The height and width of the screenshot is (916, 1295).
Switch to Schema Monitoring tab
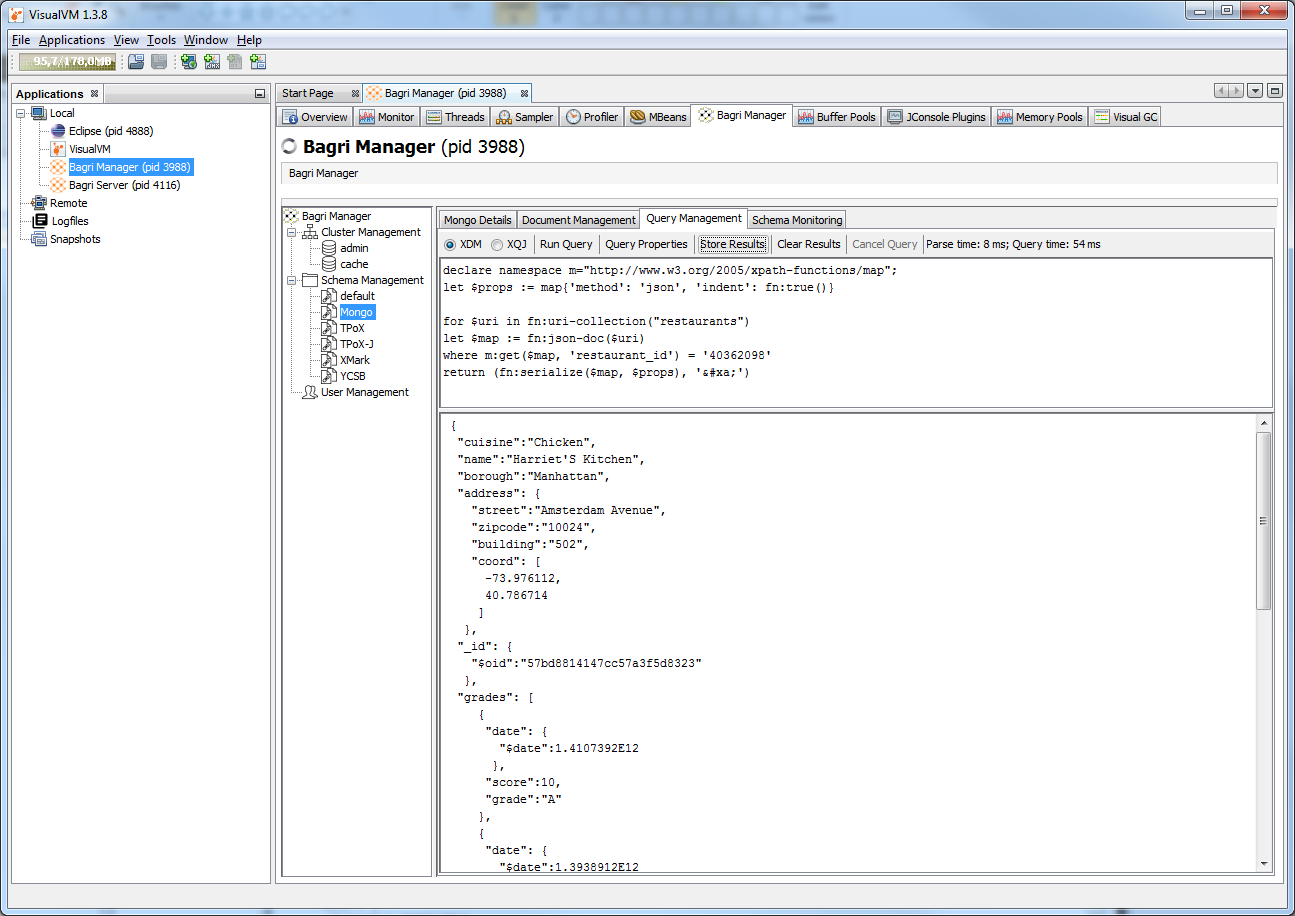(x=797, y=220)
